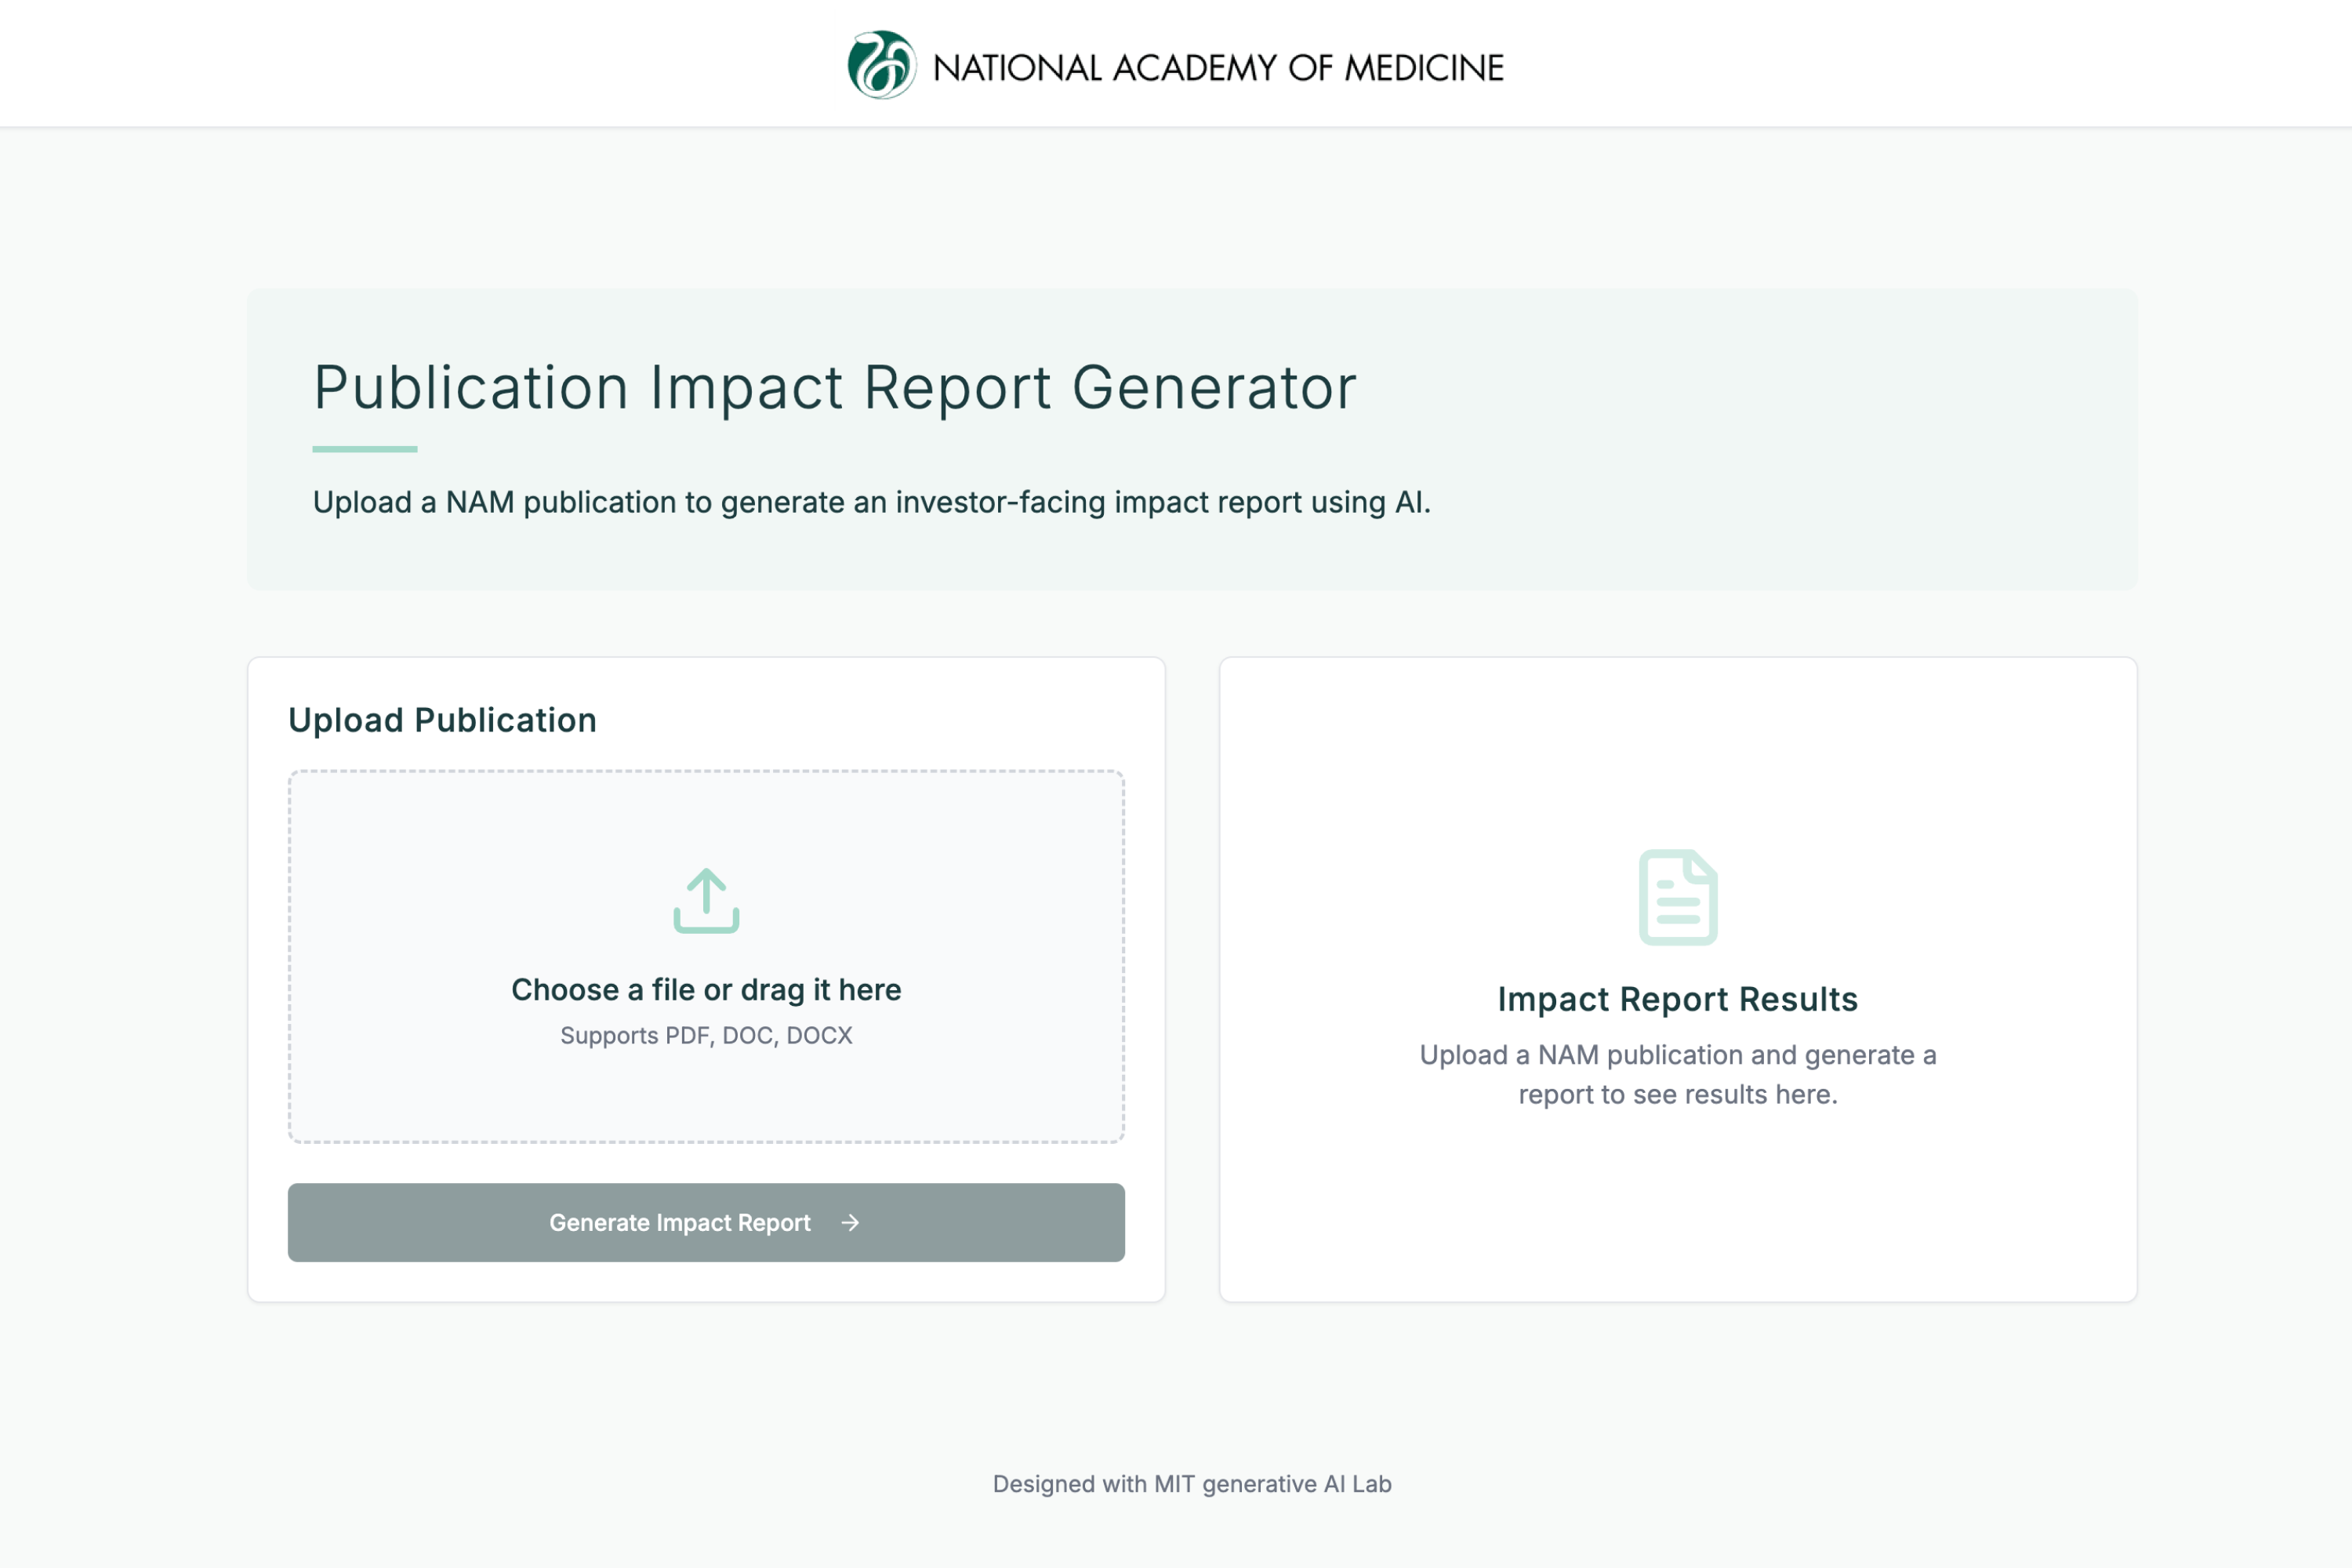Click "Choose a file or drag it here"
Screen dimensions: 2352x1568
tap(706, 989)
